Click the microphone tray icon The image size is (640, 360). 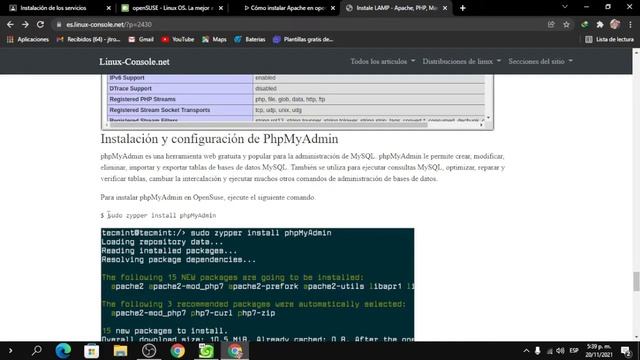(538, 351)
